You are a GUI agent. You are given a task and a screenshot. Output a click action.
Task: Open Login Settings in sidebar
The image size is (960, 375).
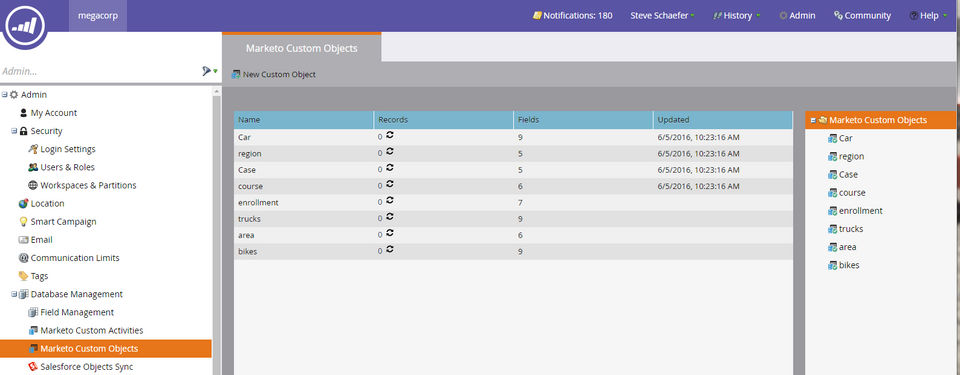pos(68,149)
